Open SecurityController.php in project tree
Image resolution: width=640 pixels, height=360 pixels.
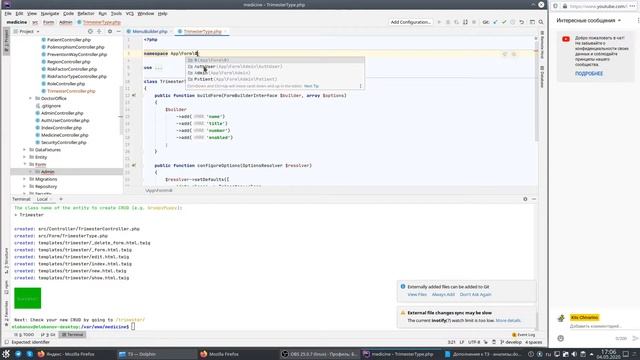point(63,142)
